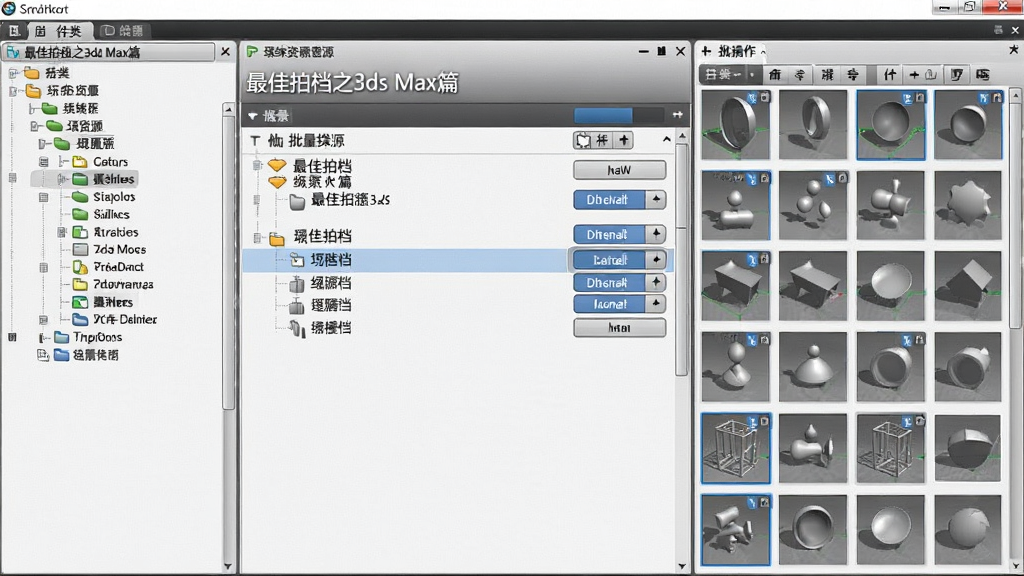
Task: Click the T icon beside 批量操源
Action: [x=255, y=140]
